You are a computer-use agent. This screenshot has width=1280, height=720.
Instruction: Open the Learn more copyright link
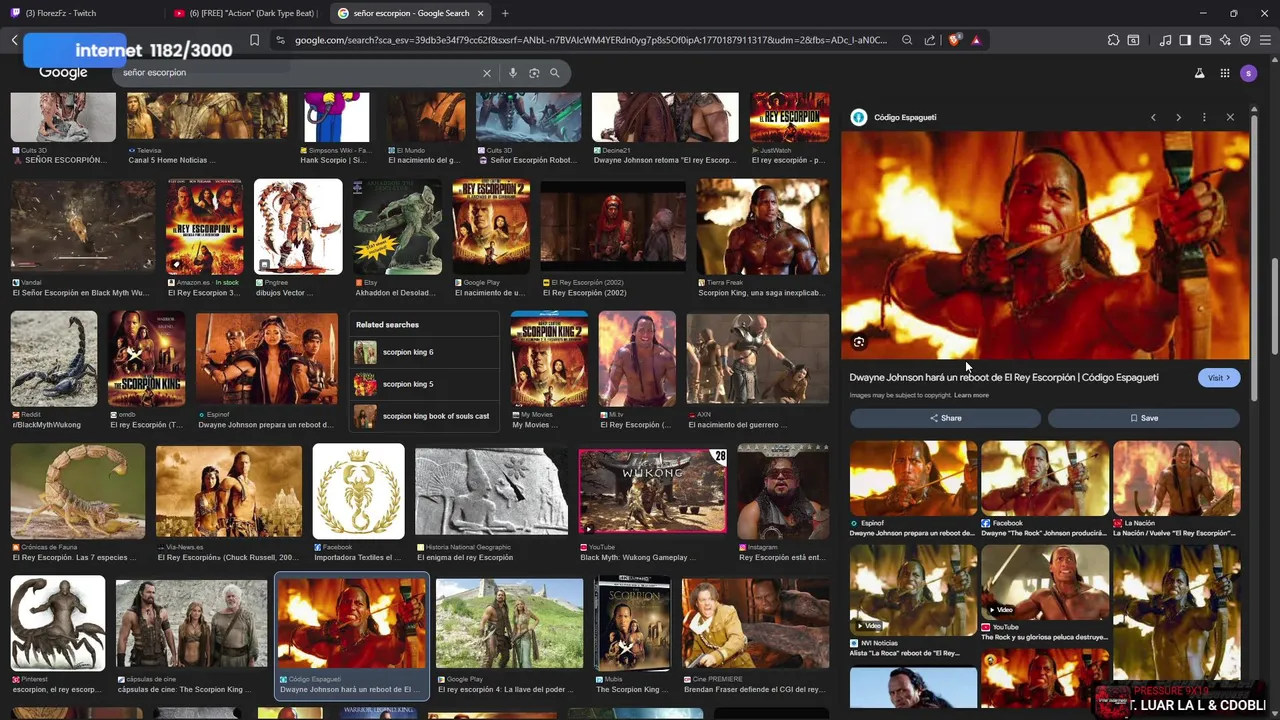click(971, 395)
